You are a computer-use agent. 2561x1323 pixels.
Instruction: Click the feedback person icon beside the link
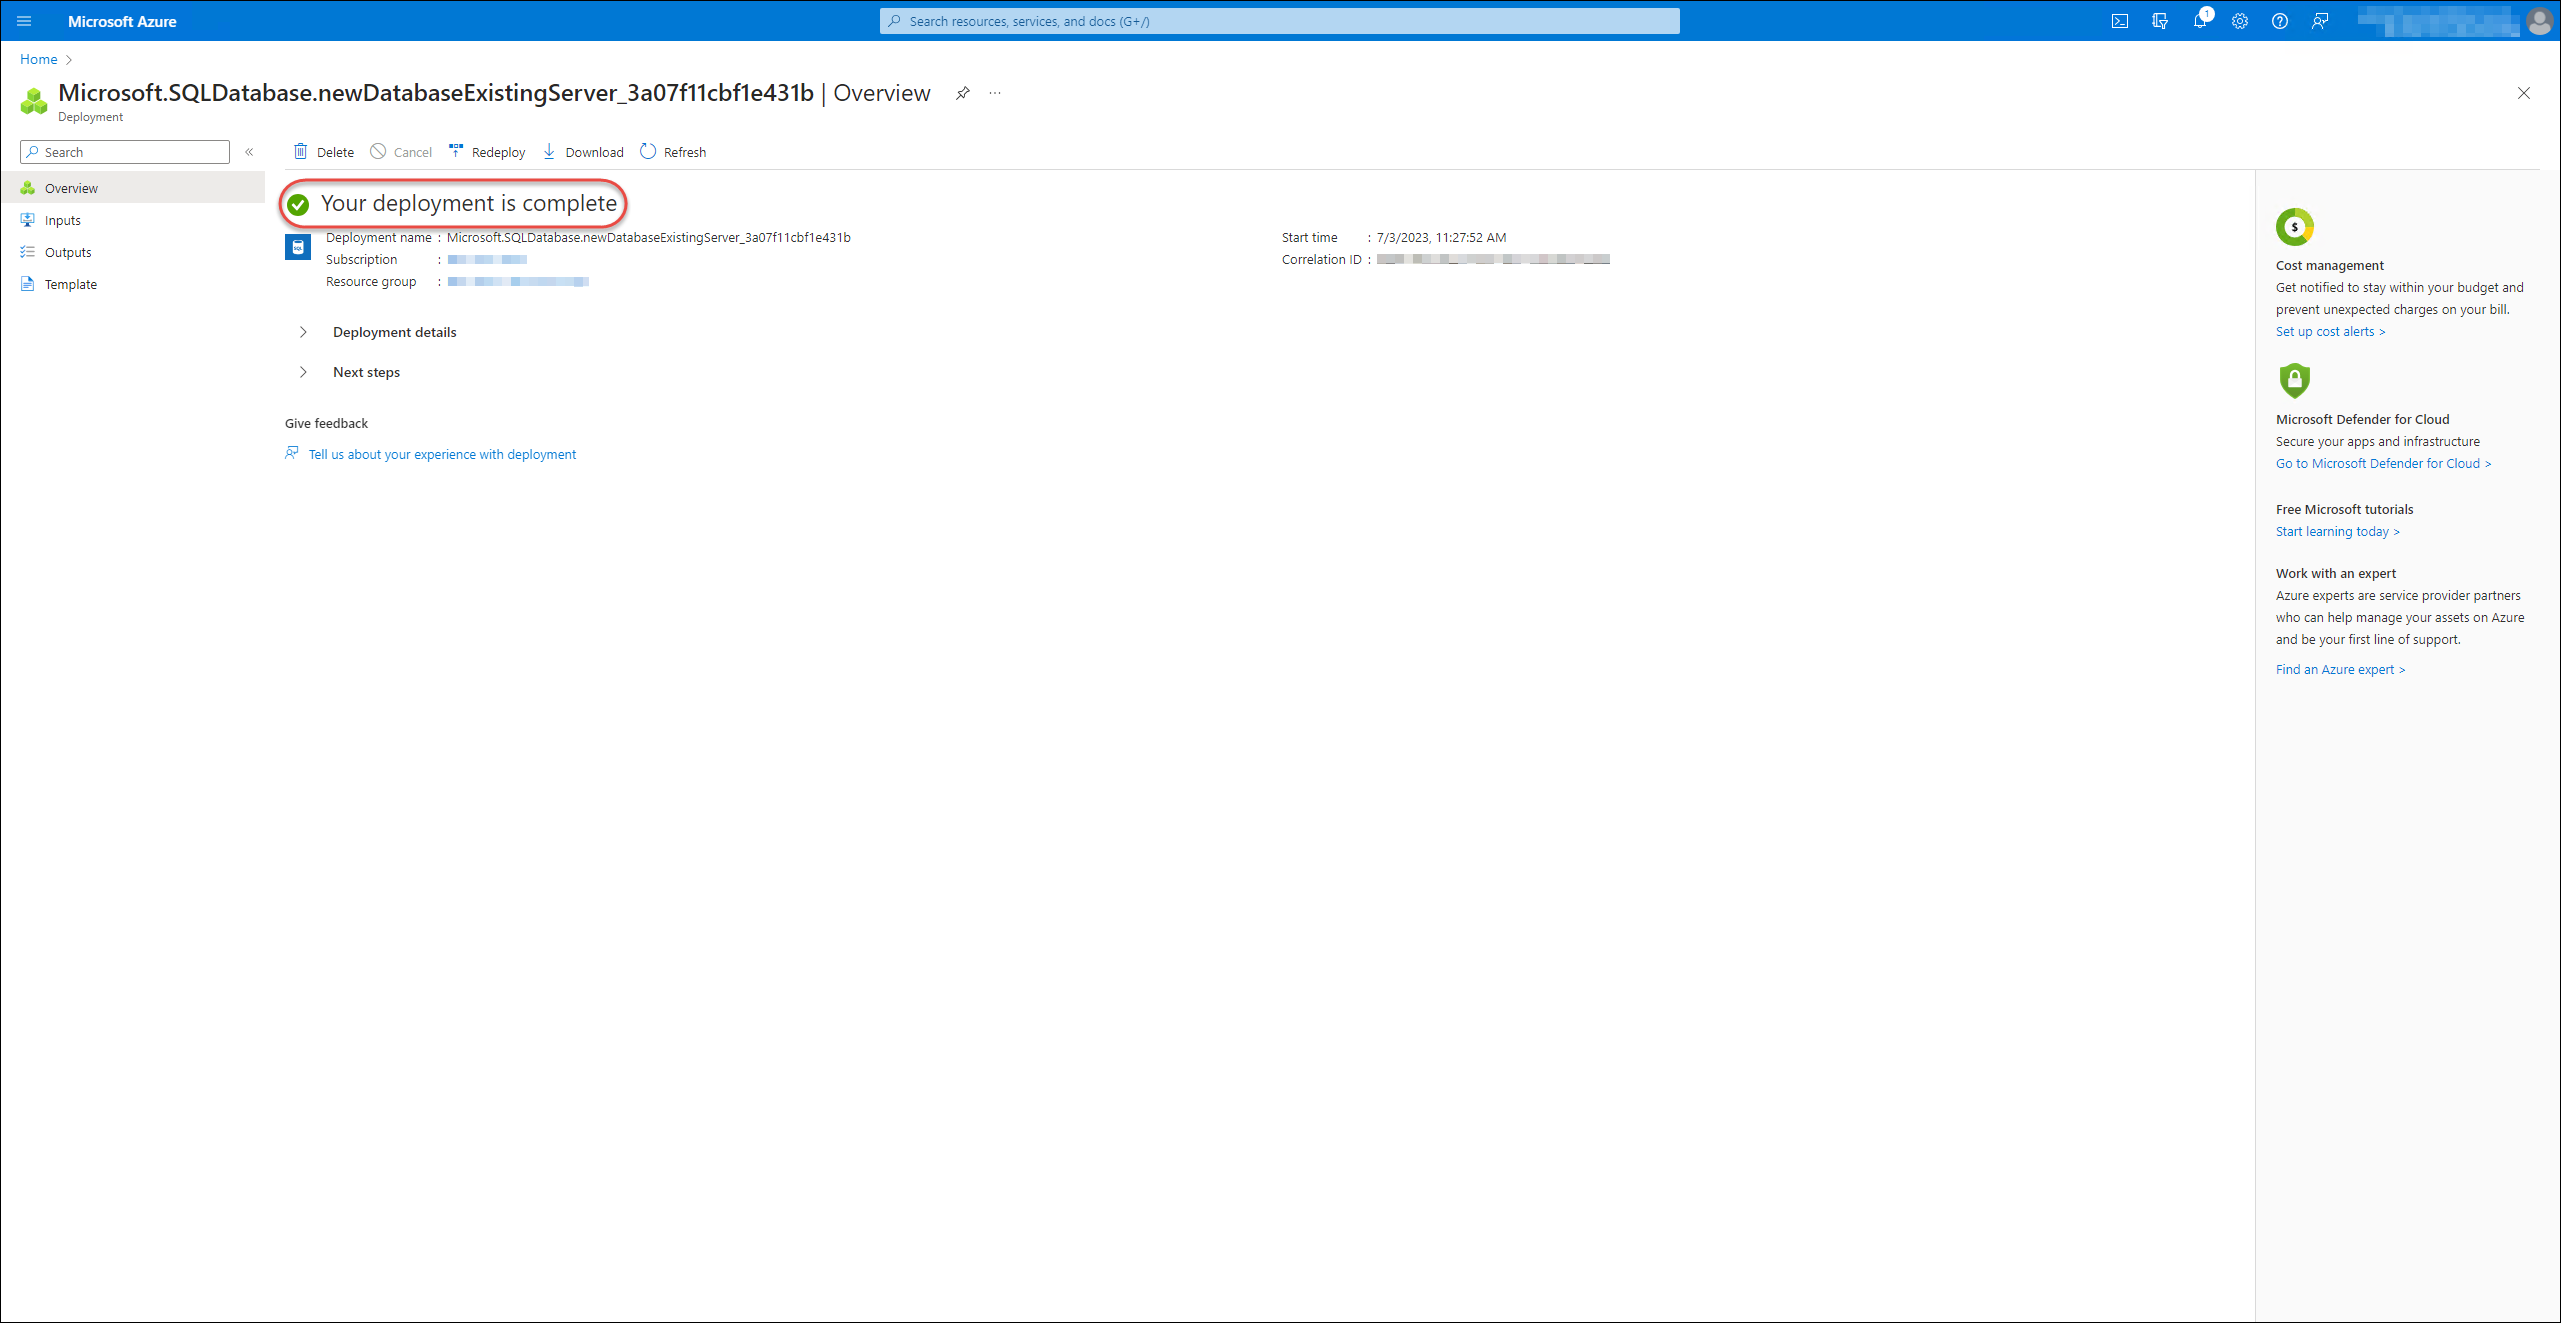[x=292, y=453]
